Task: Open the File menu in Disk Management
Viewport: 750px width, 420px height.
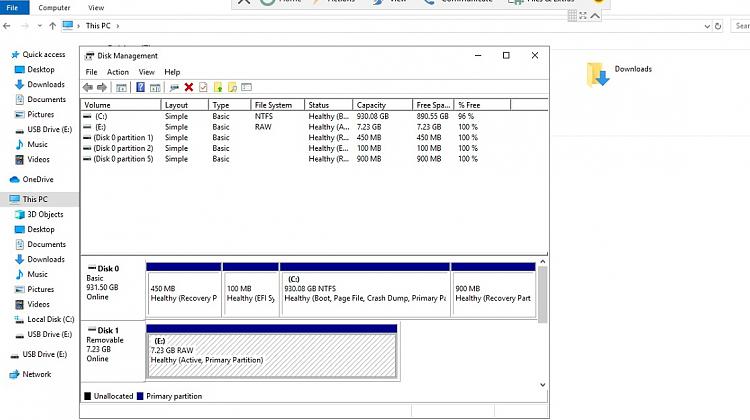Action: pyautogui.click(x=91, y=72)
